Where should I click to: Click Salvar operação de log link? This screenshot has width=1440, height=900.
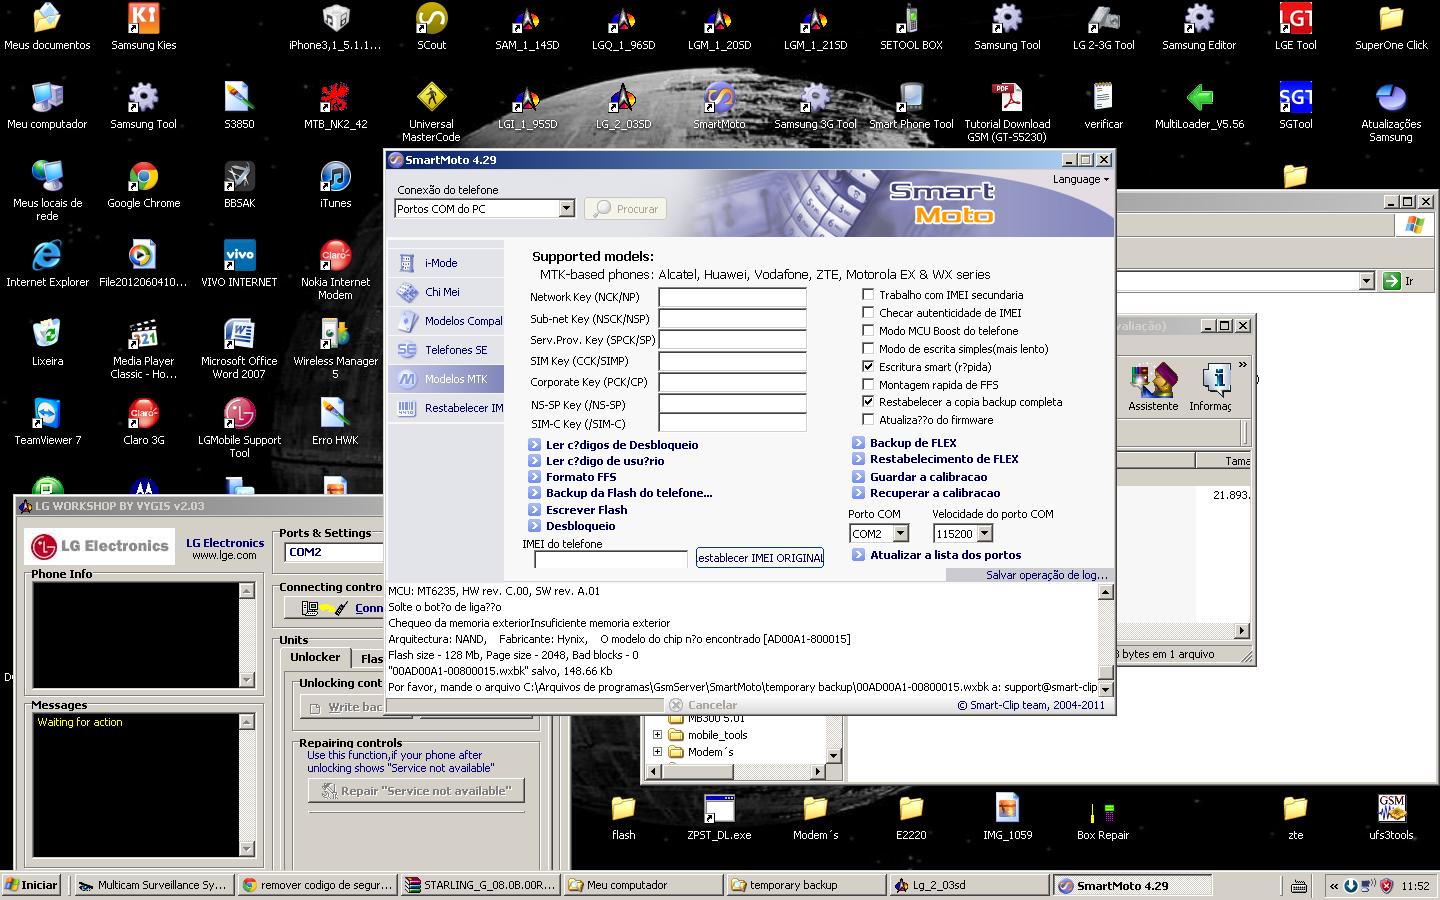1047,575
